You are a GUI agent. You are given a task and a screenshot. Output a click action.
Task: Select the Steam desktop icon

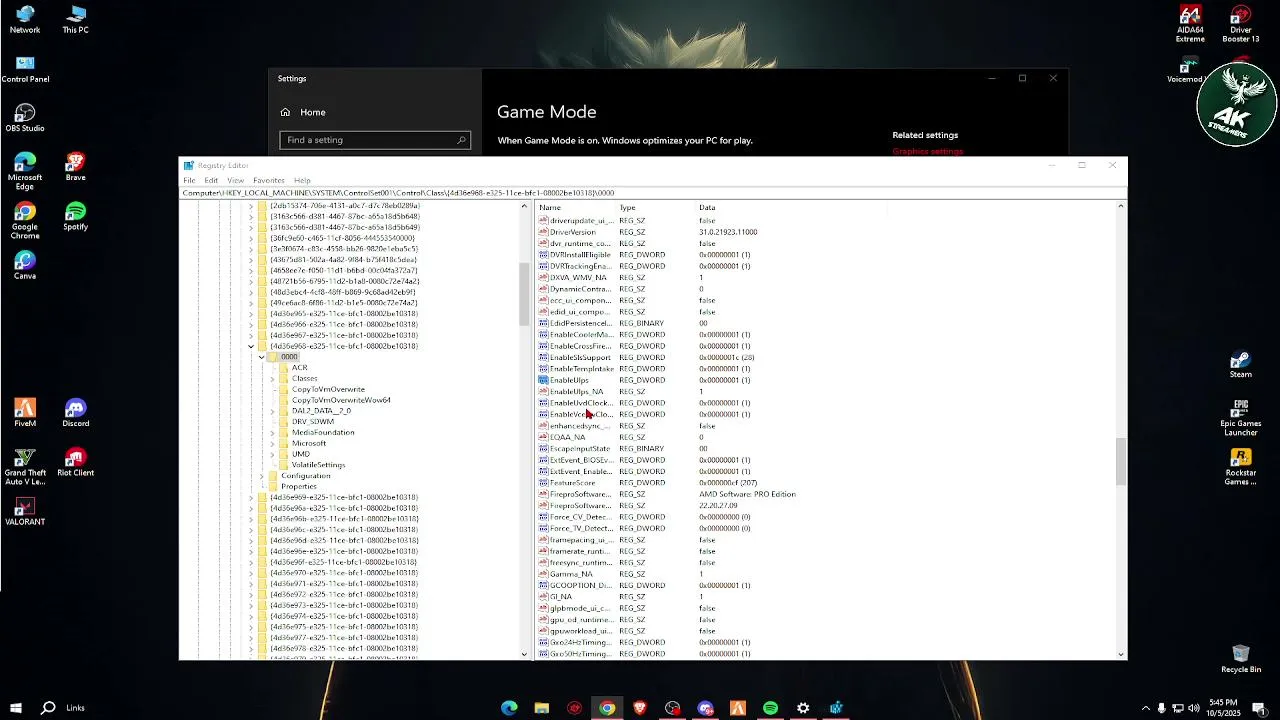(x=1241, y=364)
